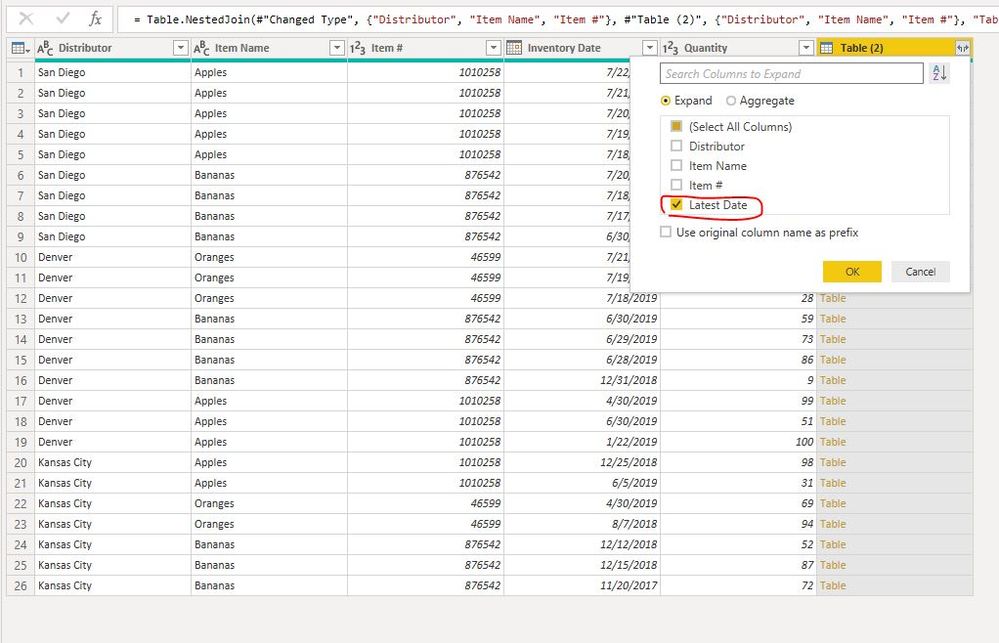The height and width of the screenshot is (643, 999).
Task: Click the Oranges cell in row 11
Action: tap(269, 278)
